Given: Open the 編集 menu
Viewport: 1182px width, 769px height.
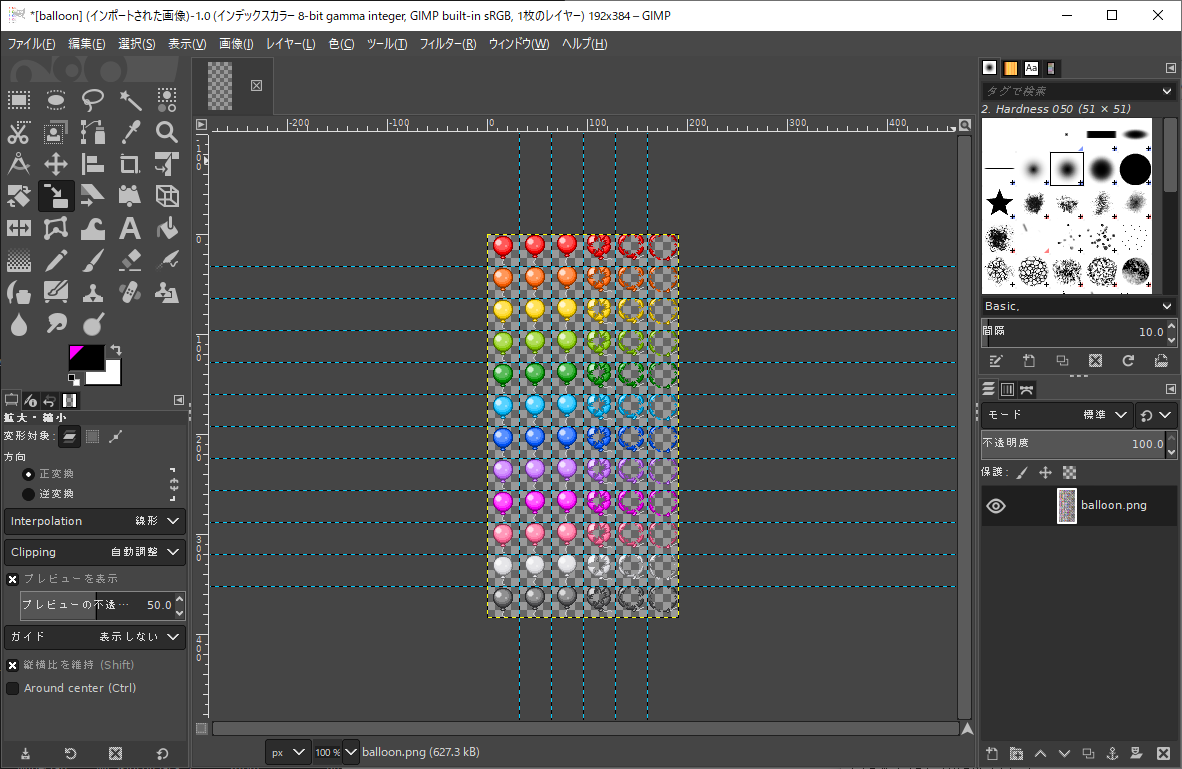Looking at the screenshot, I should pyautogui.click(x=87, y=44).
